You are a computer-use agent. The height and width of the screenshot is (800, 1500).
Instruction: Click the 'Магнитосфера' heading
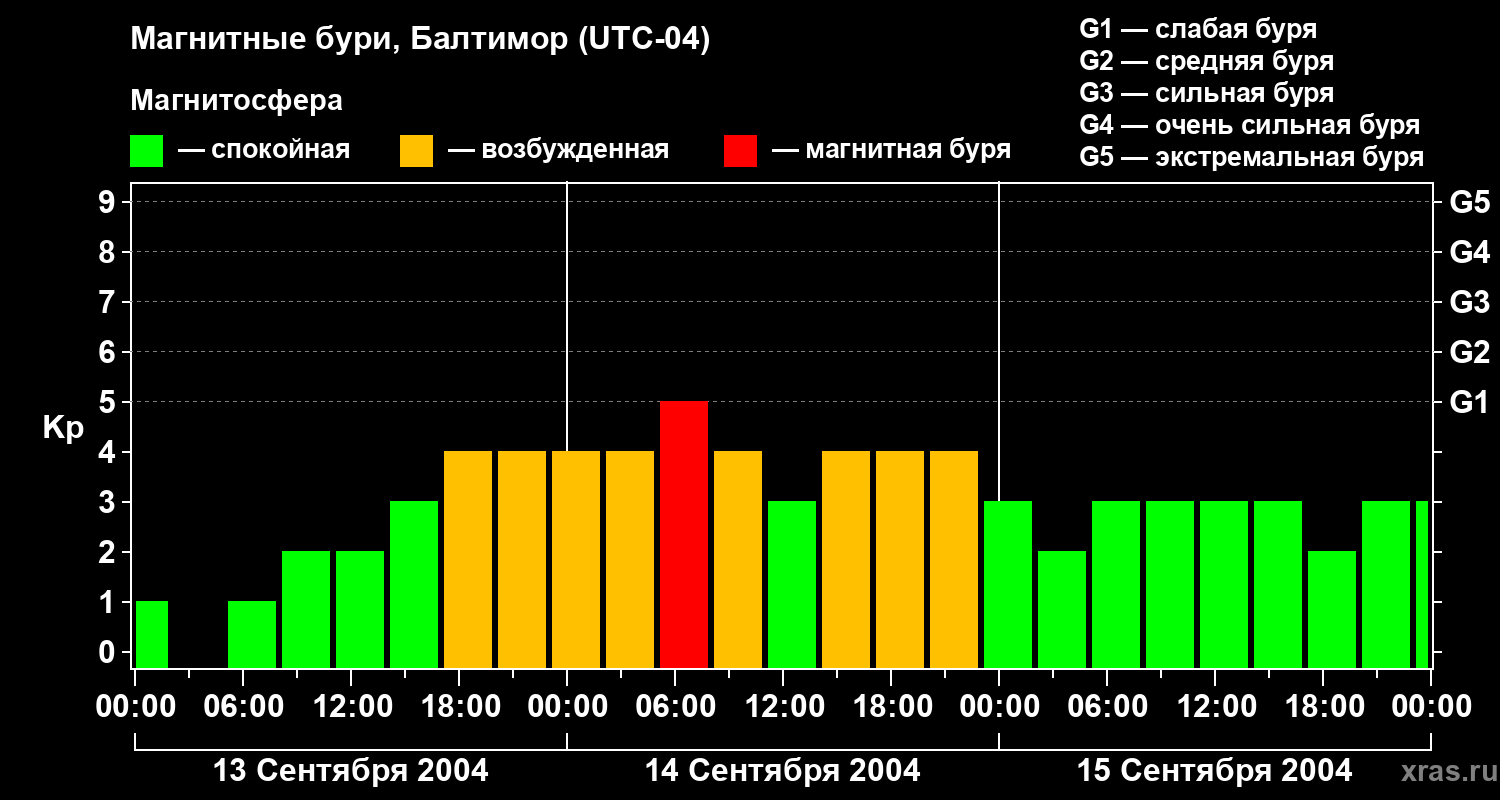click(236, 101)
